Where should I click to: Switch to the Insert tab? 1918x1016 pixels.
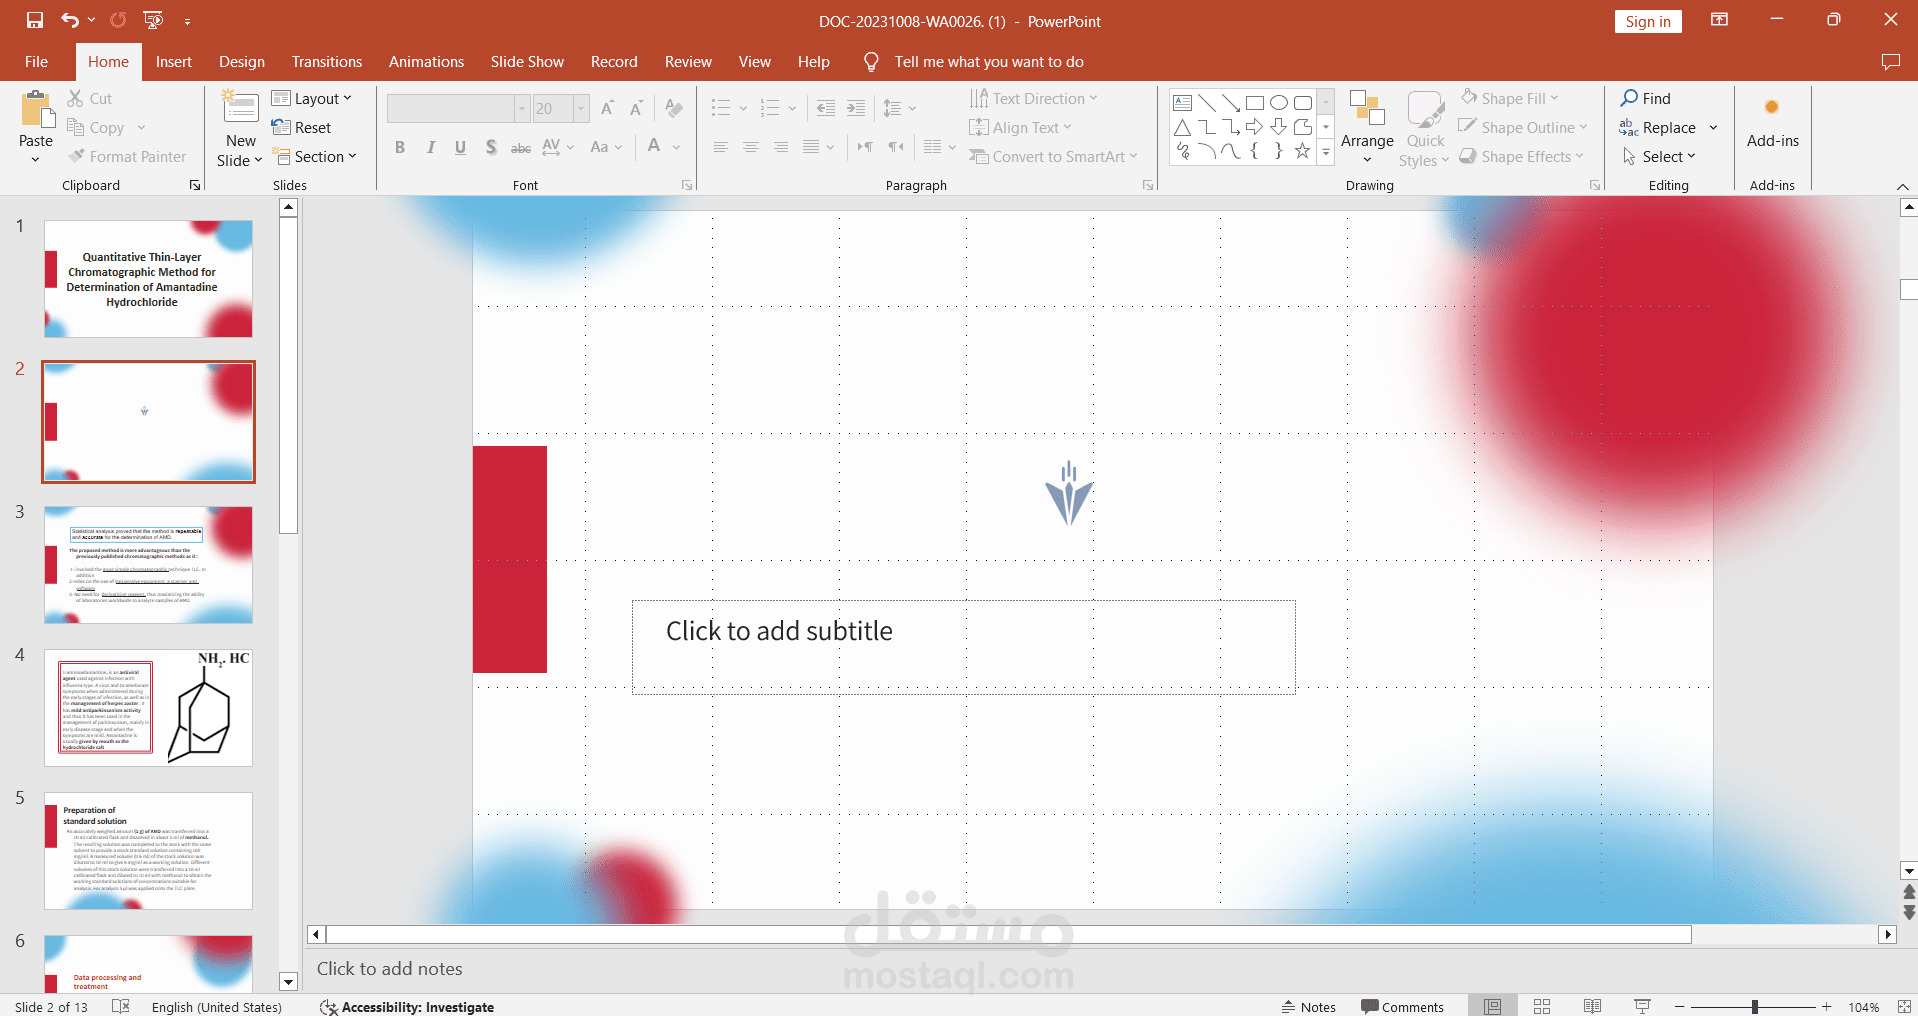(174, 62)
